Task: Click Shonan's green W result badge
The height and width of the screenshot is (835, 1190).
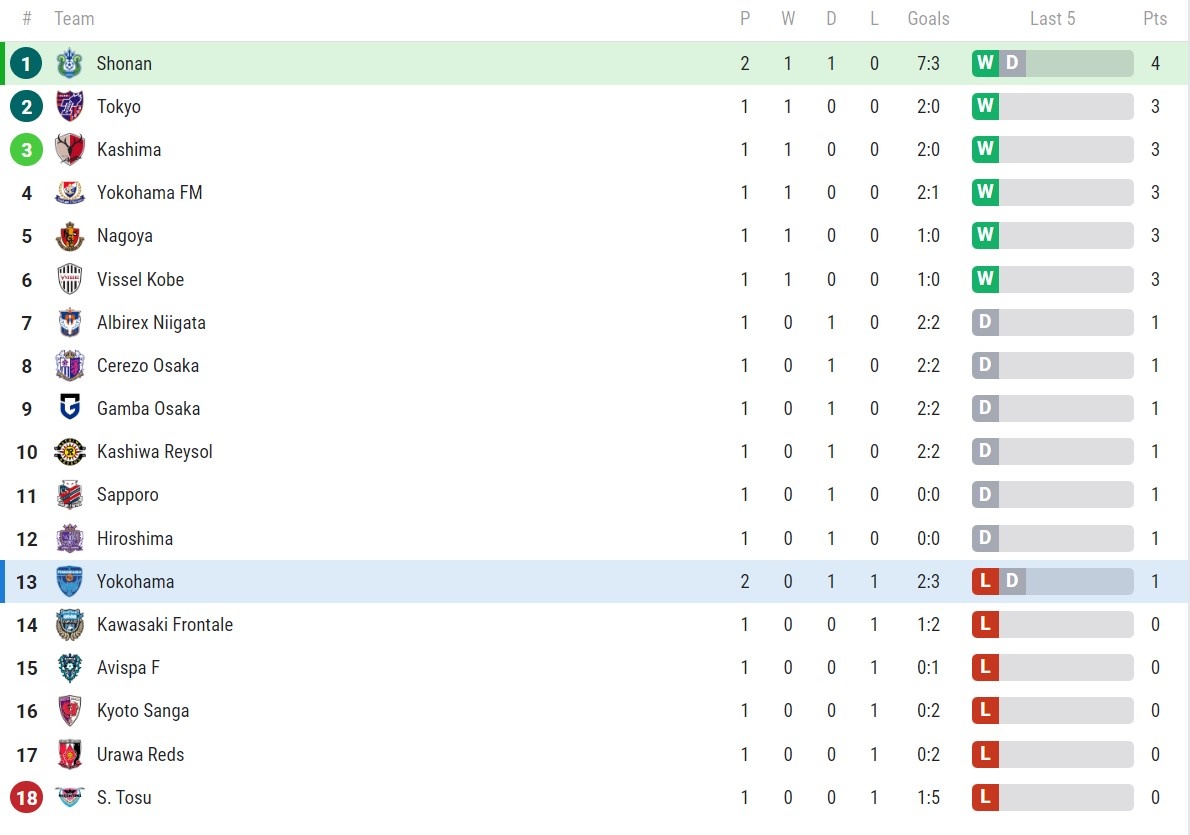Action: [x=985, y=63]
